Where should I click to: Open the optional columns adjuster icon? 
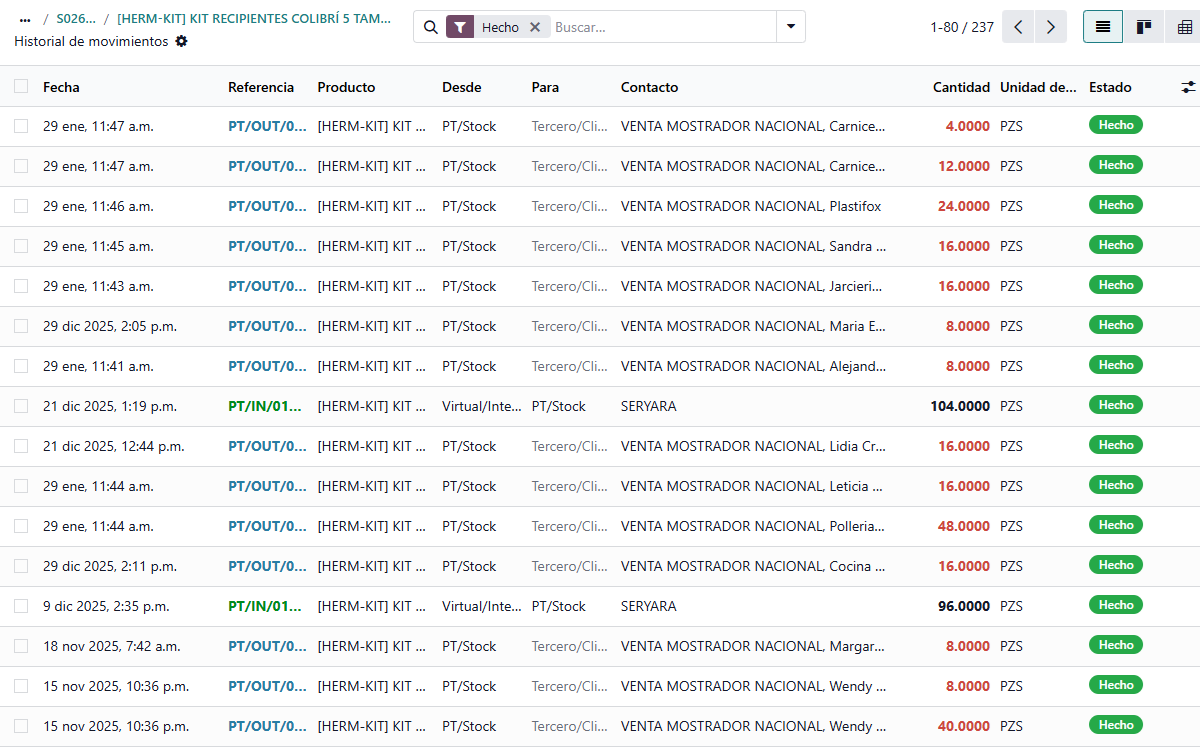click(1188, 87)
